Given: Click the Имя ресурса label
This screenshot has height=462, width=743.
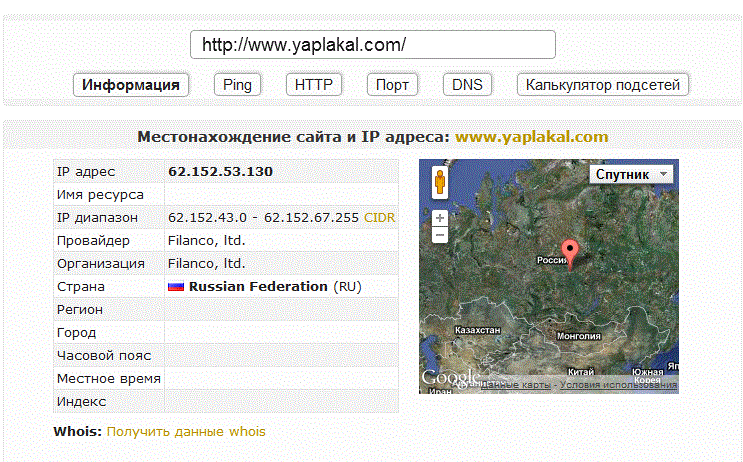Looking at the screenshot, I should click(100, 195).
